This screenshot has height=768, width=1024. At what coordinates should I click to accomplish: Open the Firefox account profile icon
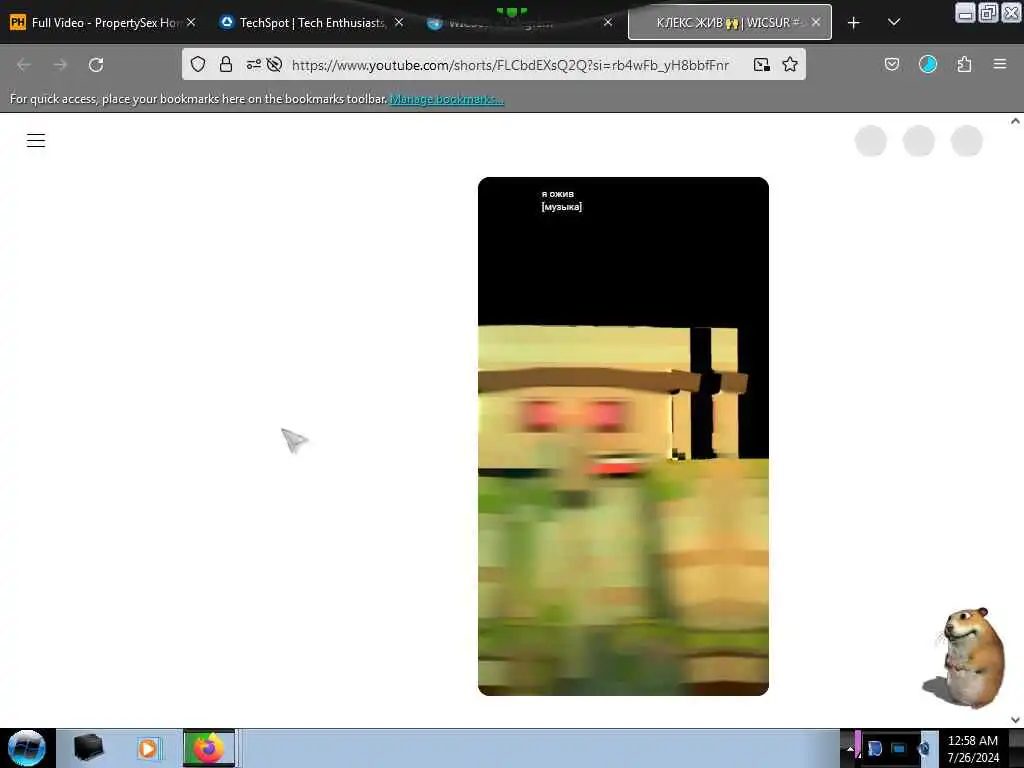coord(928,64)
